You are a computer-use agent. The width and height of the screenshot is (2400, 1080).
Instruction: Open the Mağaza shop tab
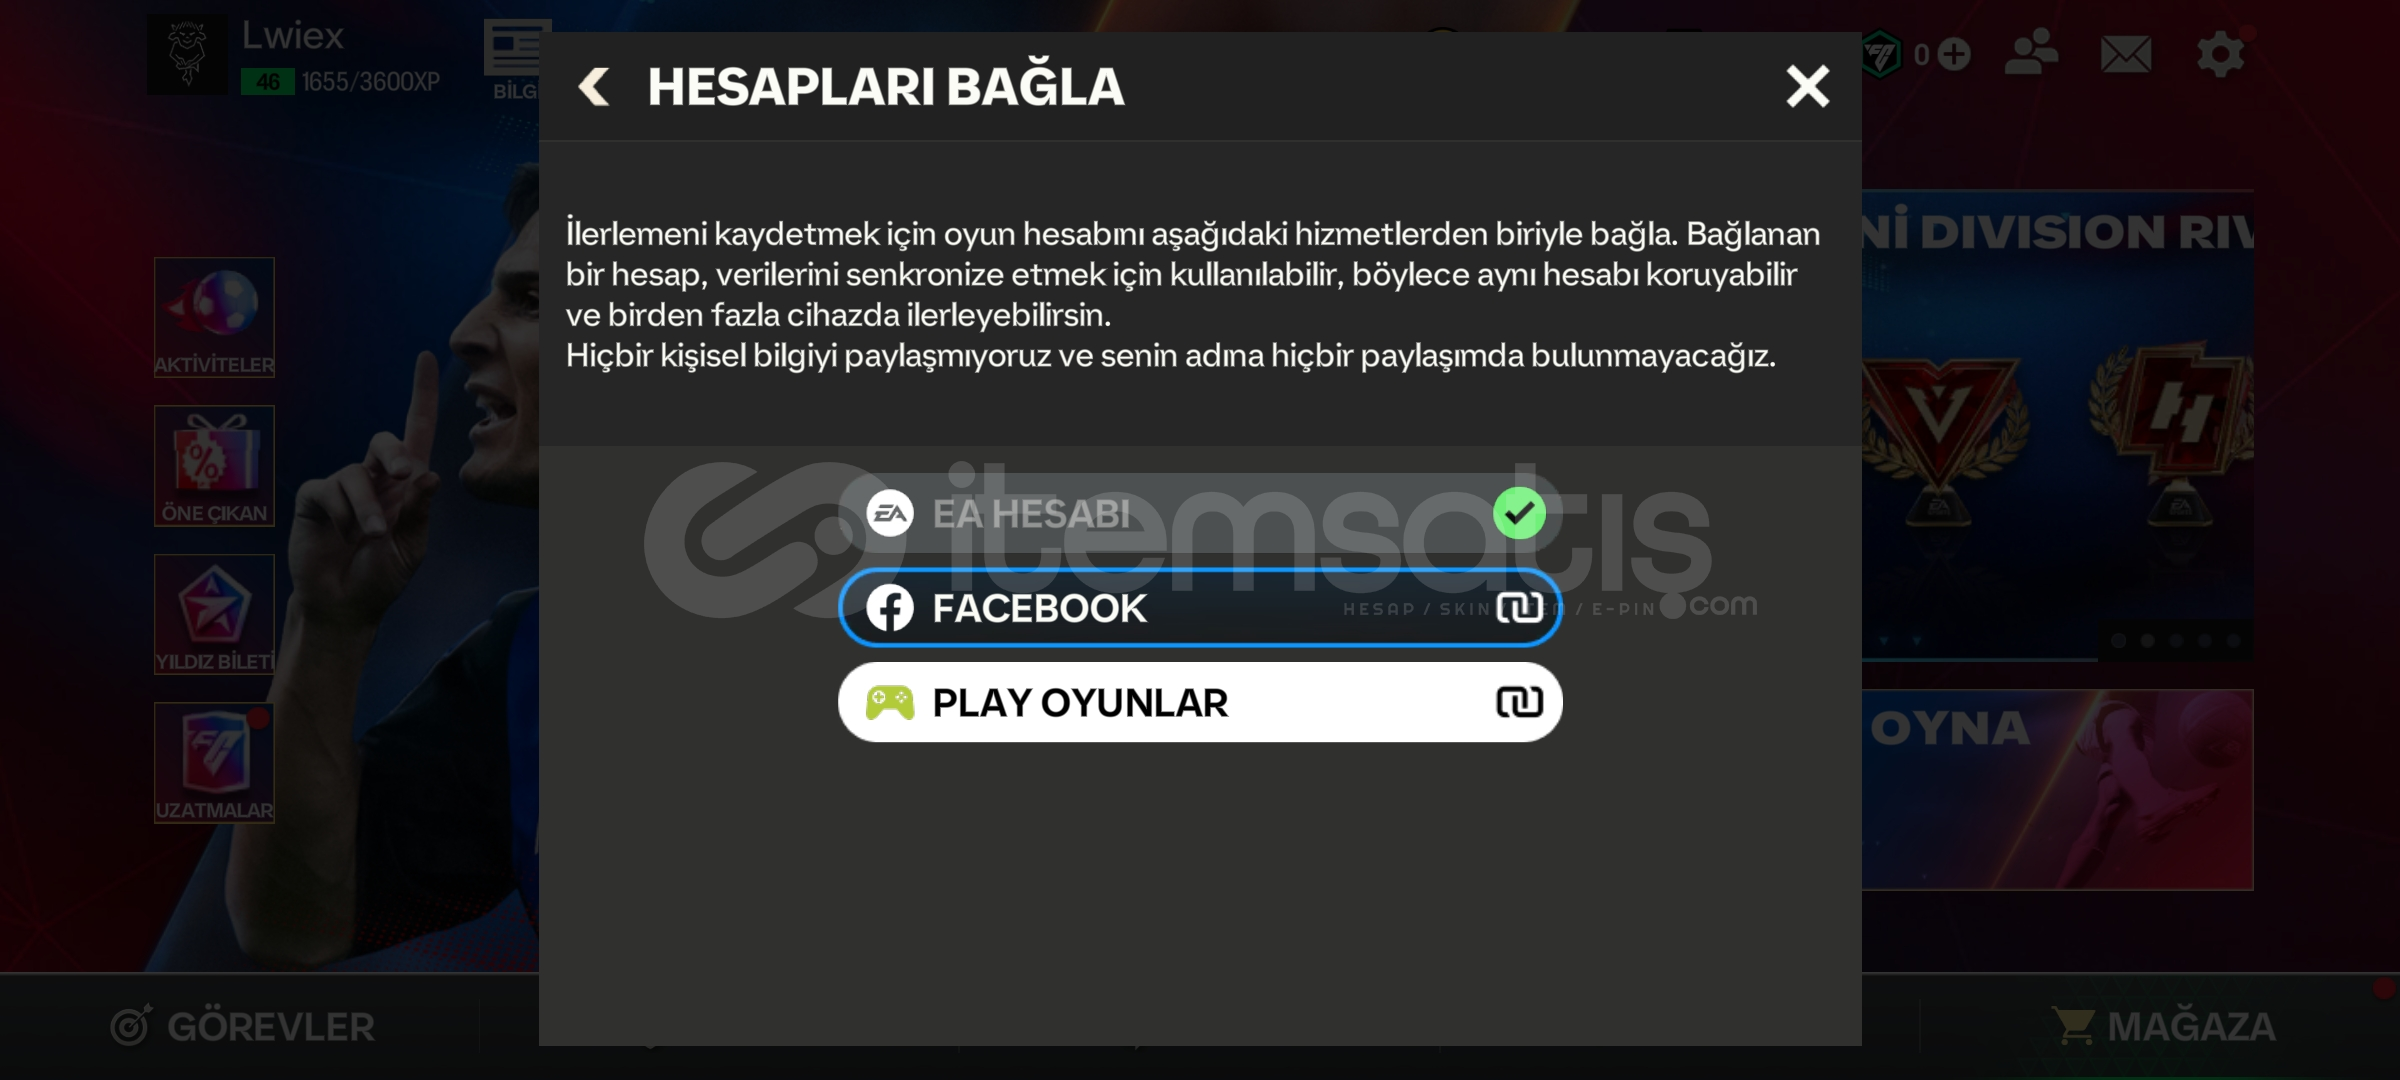tap(2163, 1026)
